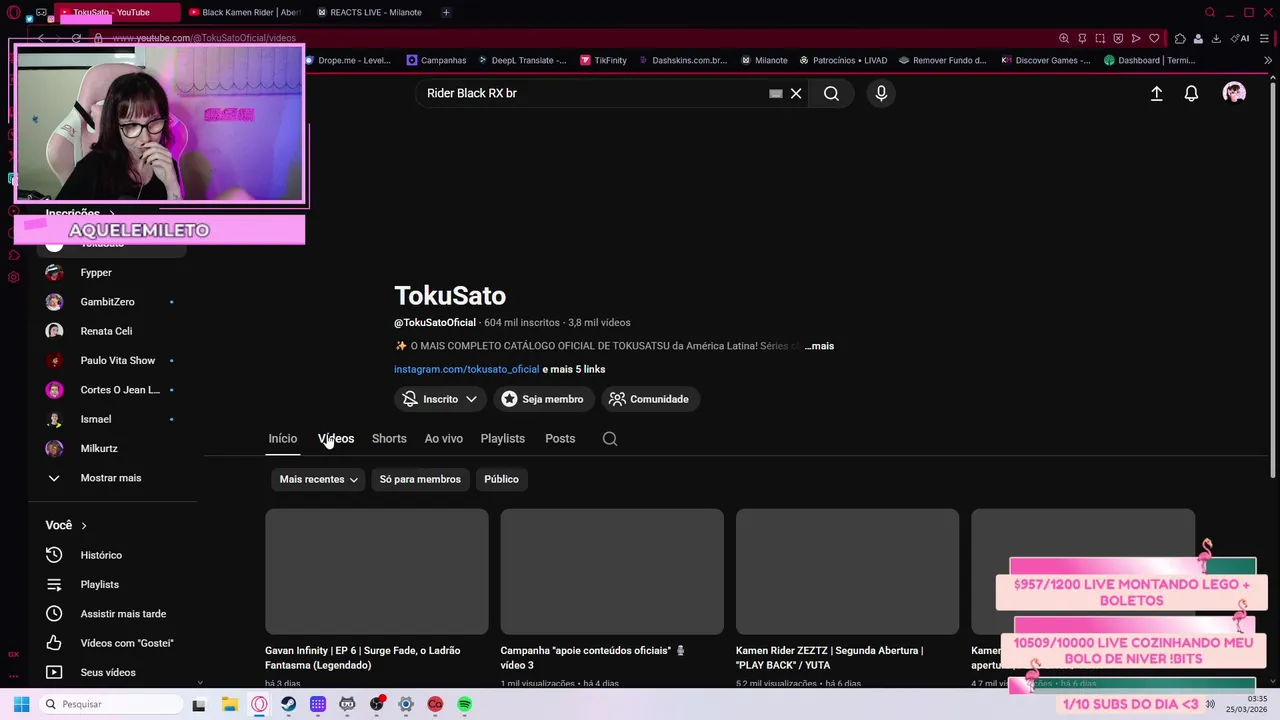Open Seus vídeos in the sidebar
1280x720 pixels.
coord(108,672)
